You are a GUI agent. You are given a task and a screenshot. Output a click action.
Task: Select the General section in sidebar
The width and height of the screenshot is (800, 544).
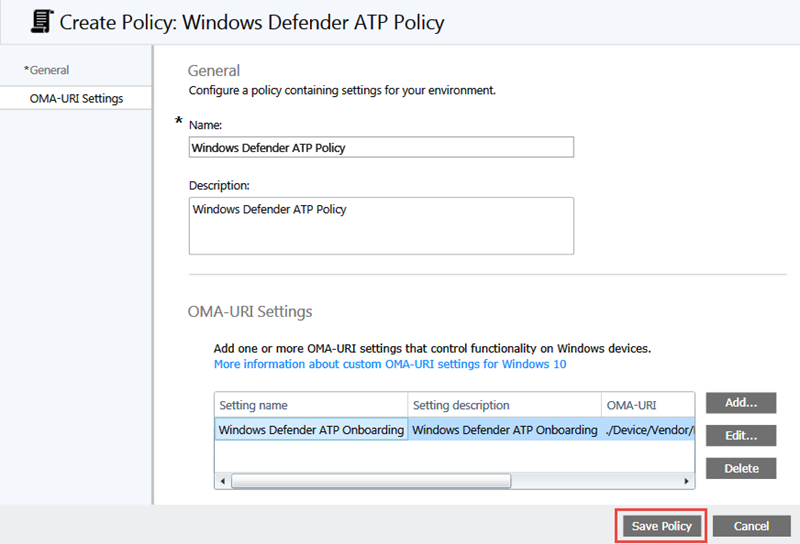pyautogui.click(x=47, y=70)
